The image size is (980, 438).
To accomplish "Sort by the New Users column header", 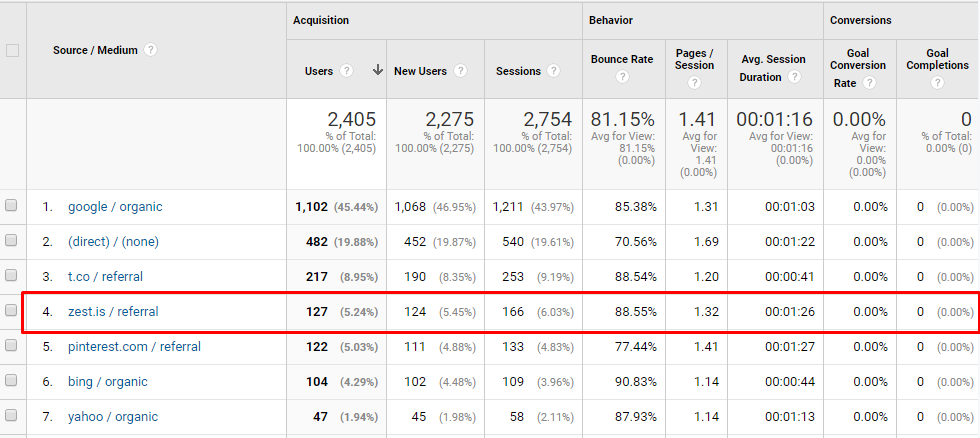I will (420, 71).
